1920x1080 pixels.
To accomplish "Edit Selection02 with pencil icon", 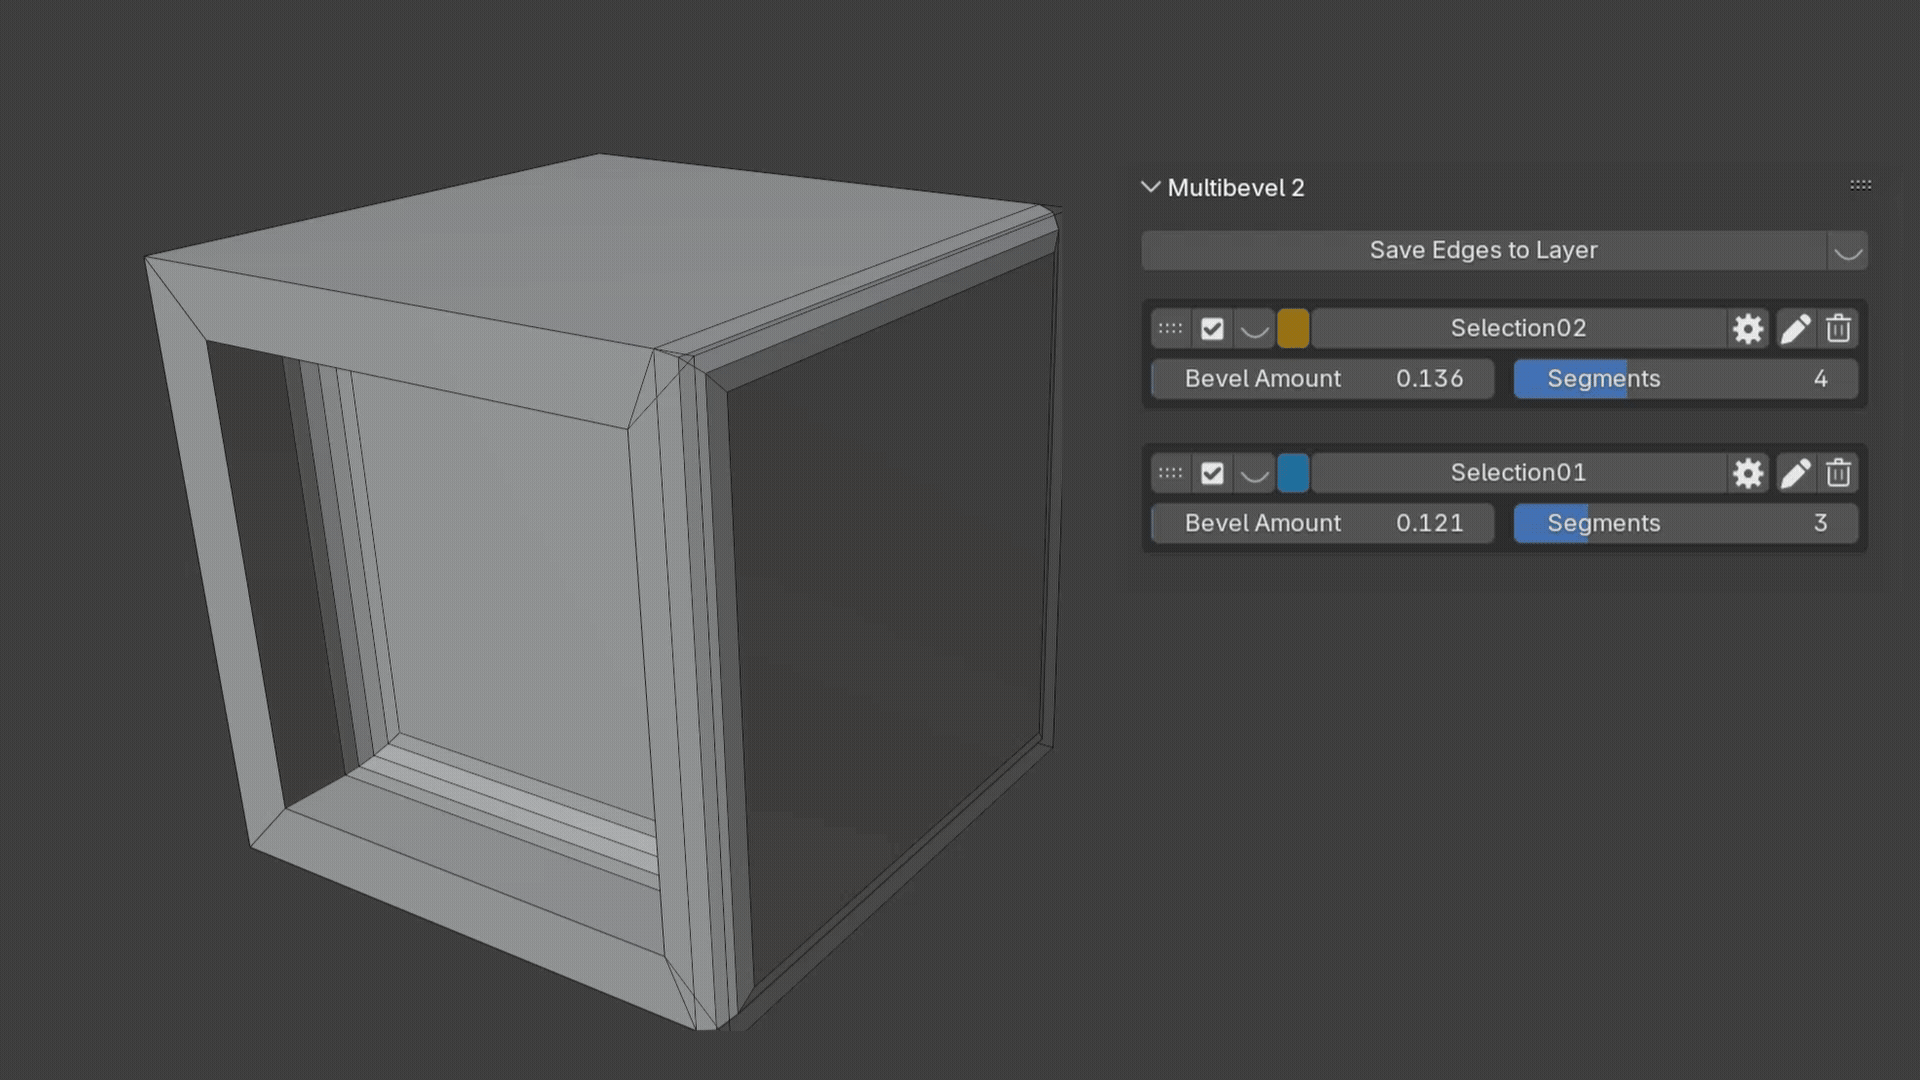I will 1795,328.
